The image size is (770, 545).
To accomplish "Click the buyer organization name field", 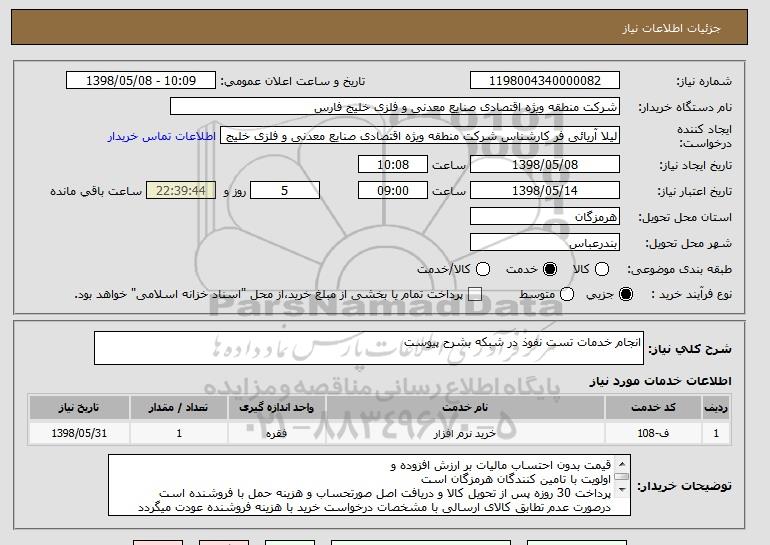I will [x=395, y=107].
